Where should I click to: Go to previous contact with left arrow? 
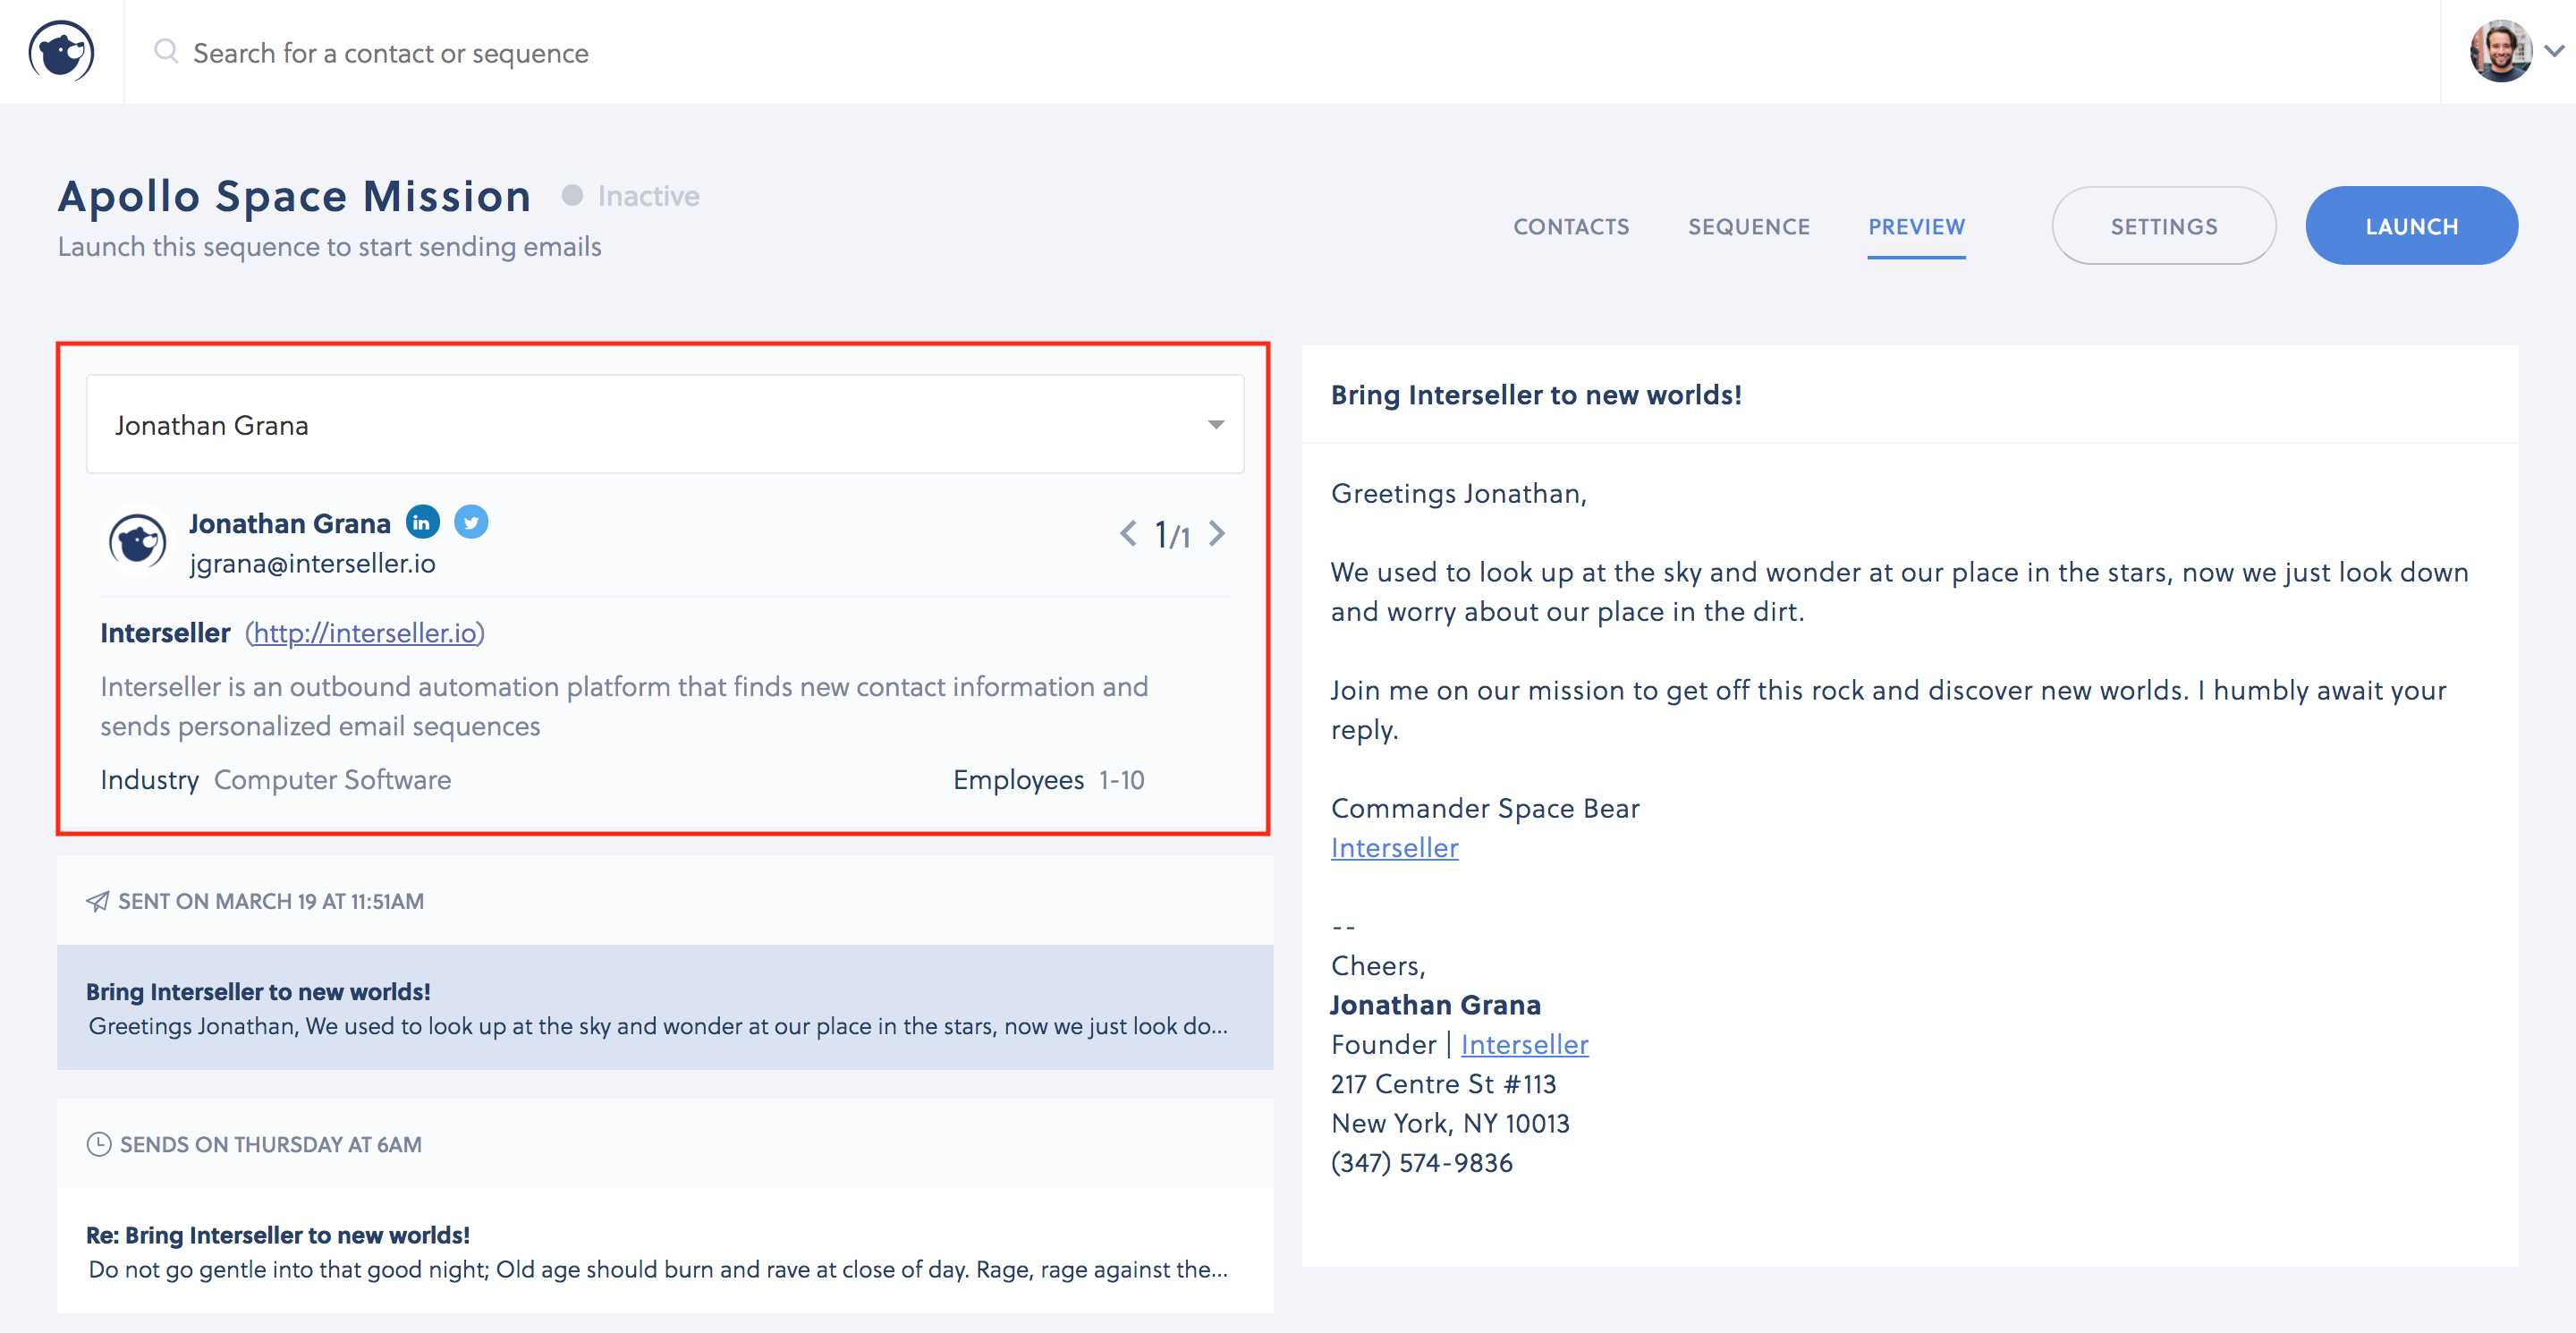tap(1127, 534)
